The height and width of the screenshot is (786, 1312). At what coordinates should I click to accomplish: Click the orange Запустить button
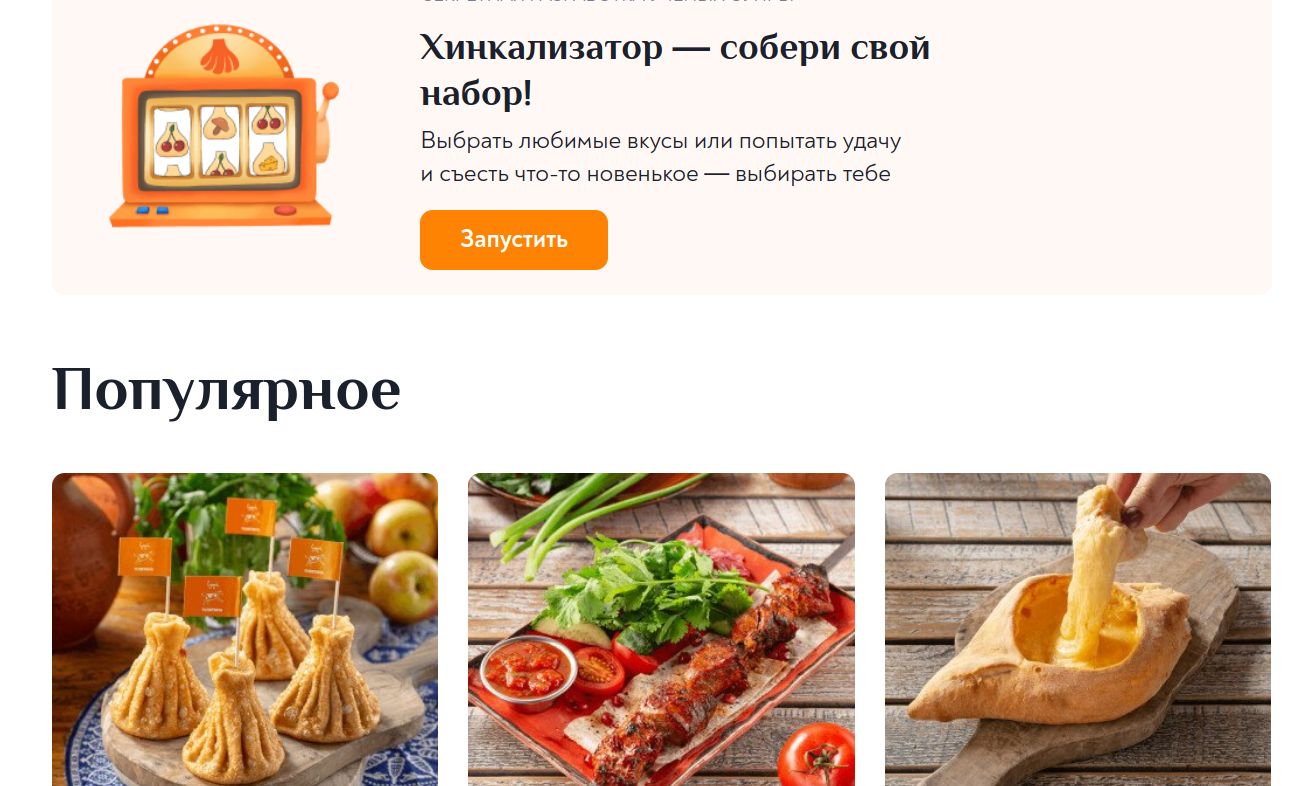pos(513,240)
